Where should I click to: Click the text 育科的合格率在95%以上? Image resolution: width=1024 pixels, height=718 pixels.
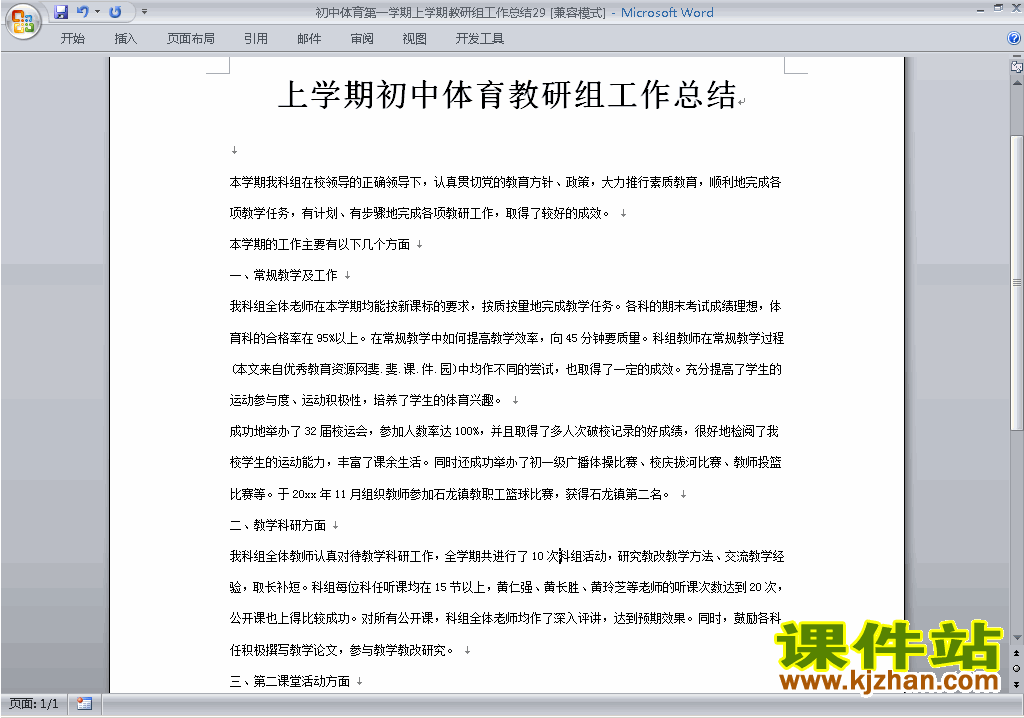pos(294,338)
